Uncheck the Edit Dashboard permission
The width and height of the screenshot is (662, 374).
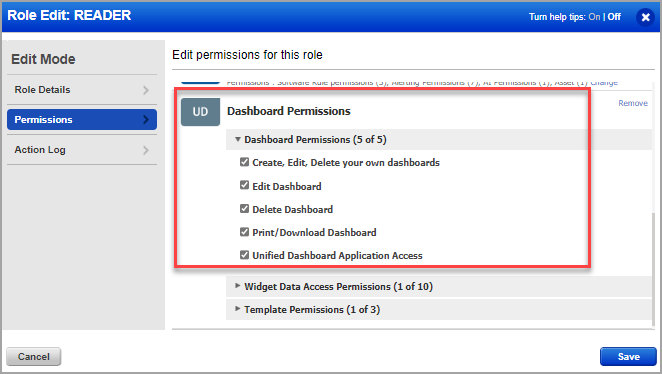(244, 185)
